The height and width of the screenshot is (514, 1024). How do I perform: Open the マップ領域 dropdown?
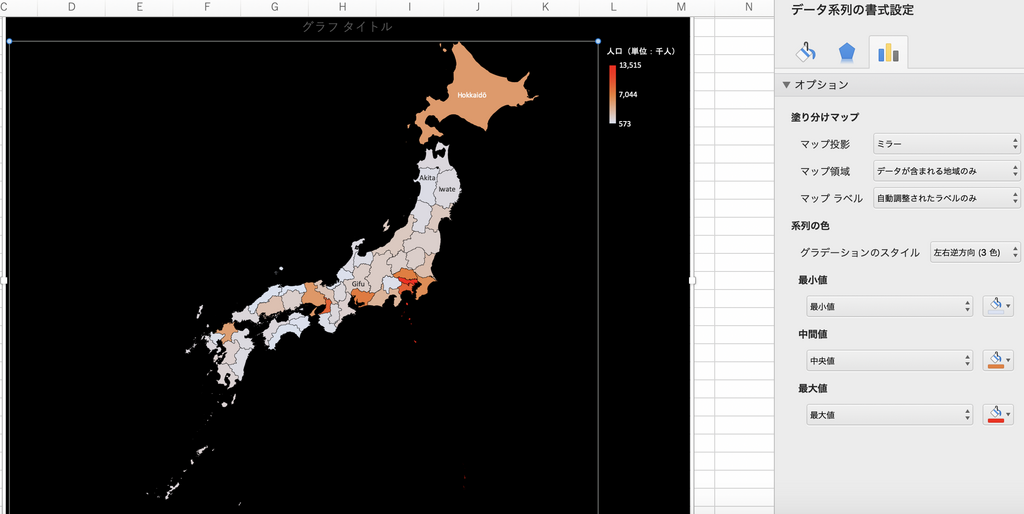pos(946,171)
